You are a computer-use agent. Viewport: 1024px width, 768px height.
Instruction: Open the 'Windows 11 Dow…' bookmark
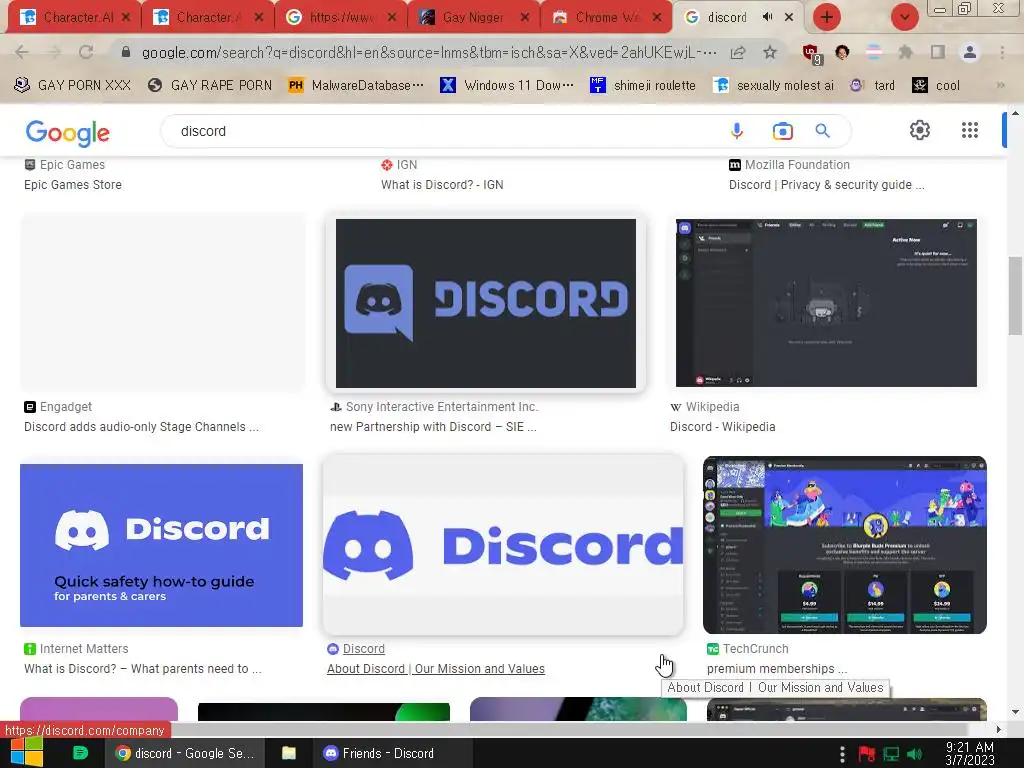[x=507, y=85]
